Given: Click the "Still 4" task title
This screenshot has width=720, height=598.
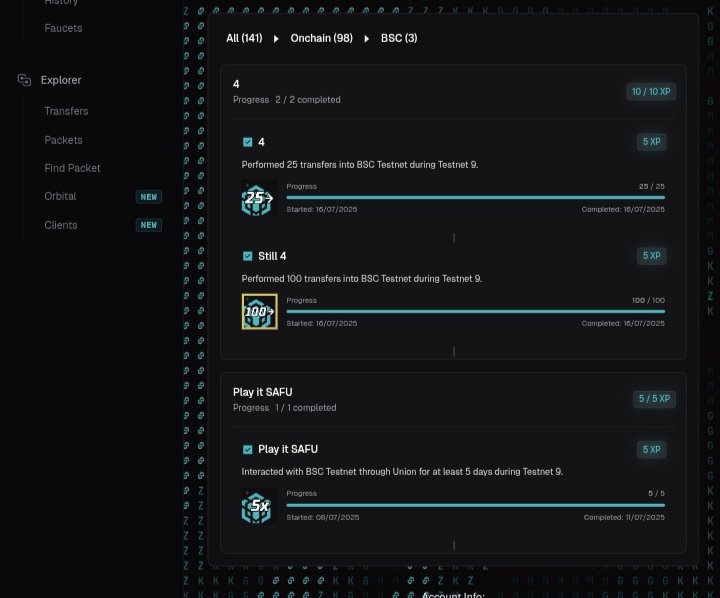Looking at the screenshot, I should point(272,256).
